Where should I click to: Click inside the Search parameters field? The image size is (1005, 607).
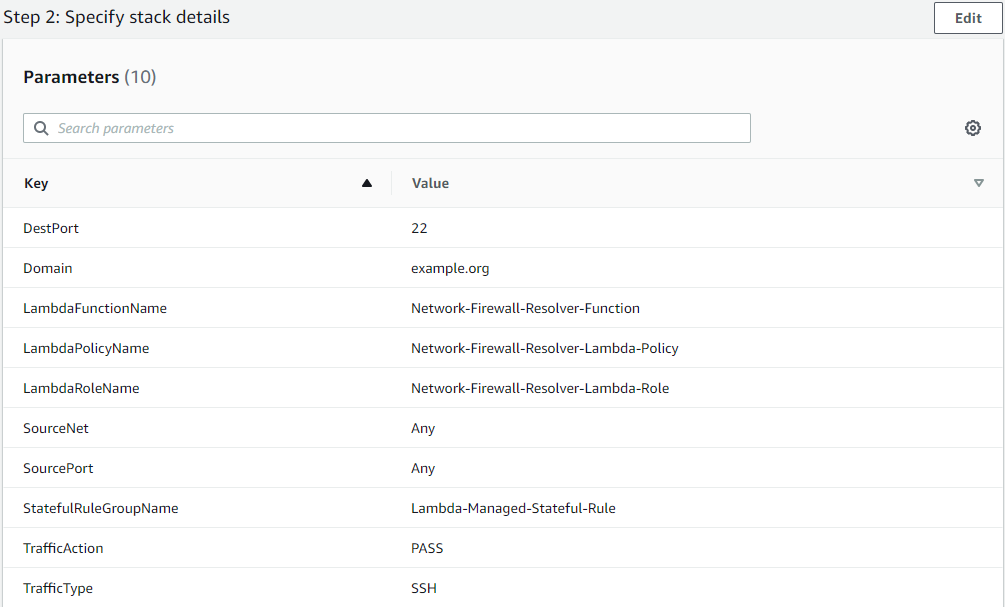pyautogui.click(x=300, y=128)
